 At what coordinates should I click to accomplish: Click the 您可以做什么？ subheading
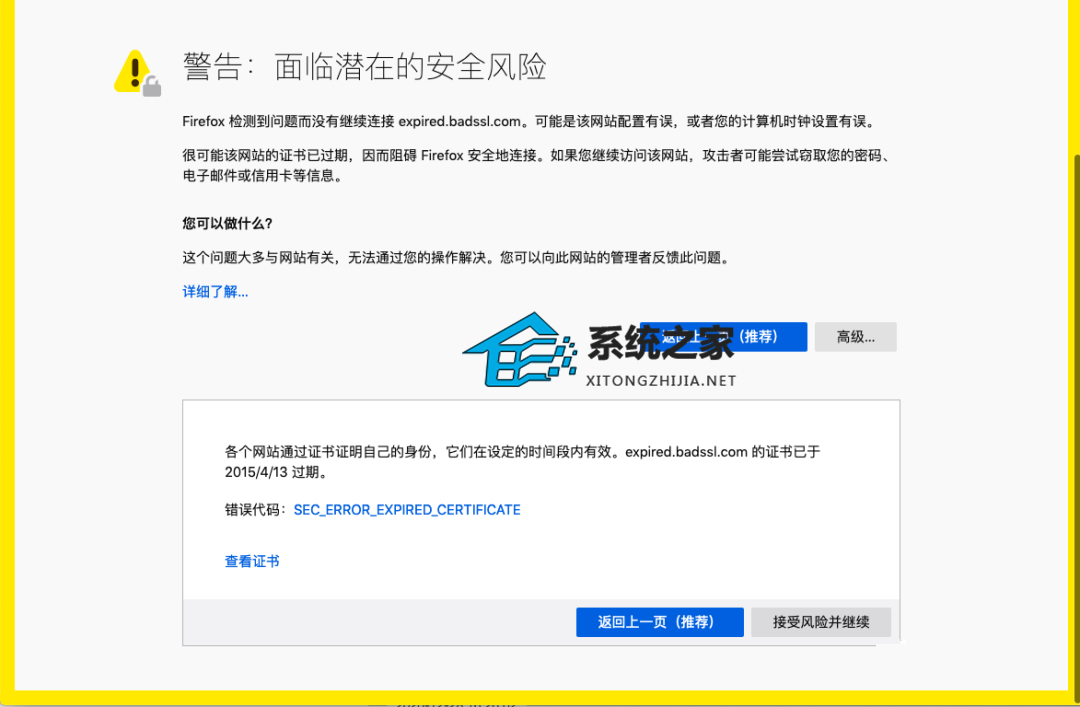point(228,223)
